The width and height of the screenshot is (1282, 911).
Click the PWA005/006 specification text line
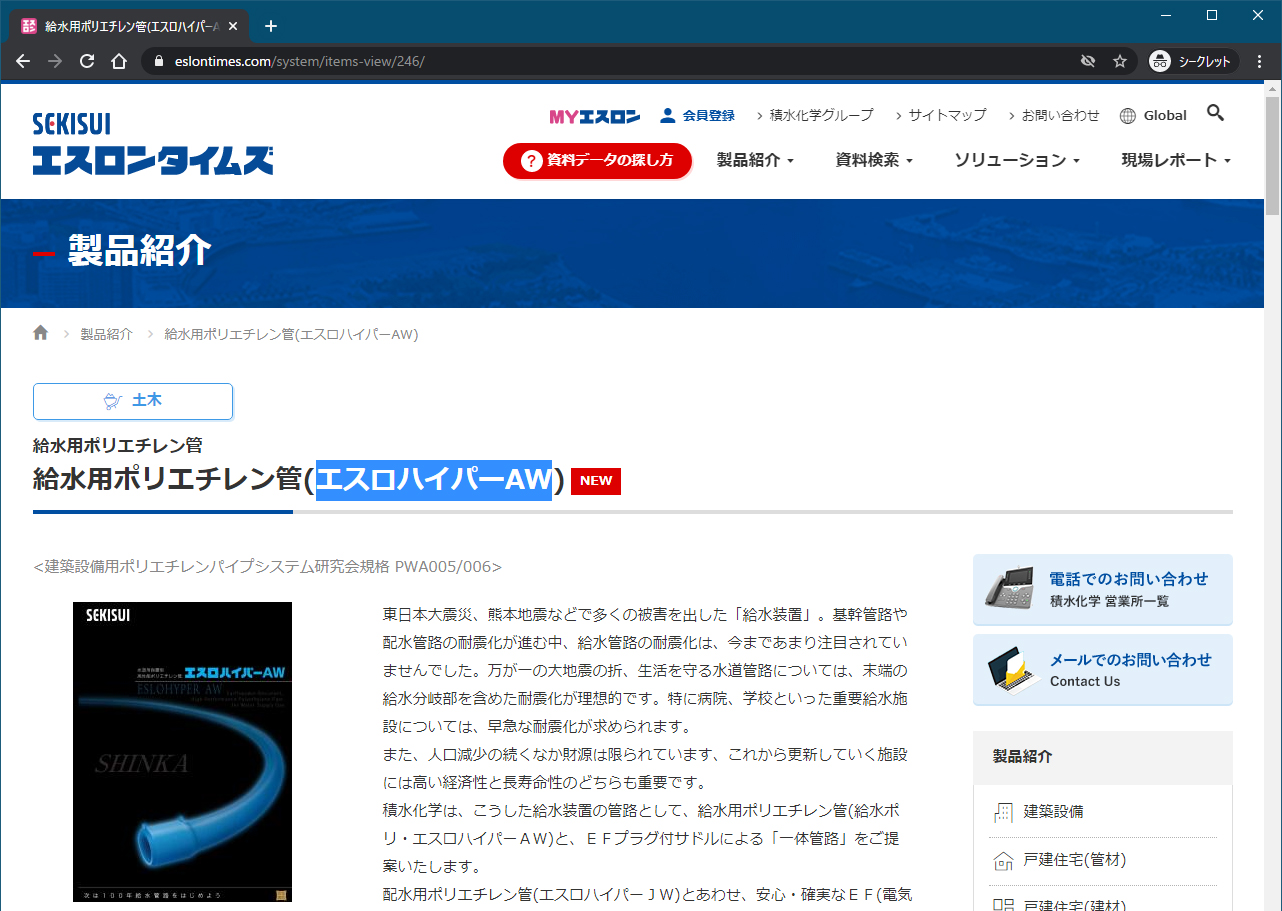pyautogui.click(x=267, y=567)
